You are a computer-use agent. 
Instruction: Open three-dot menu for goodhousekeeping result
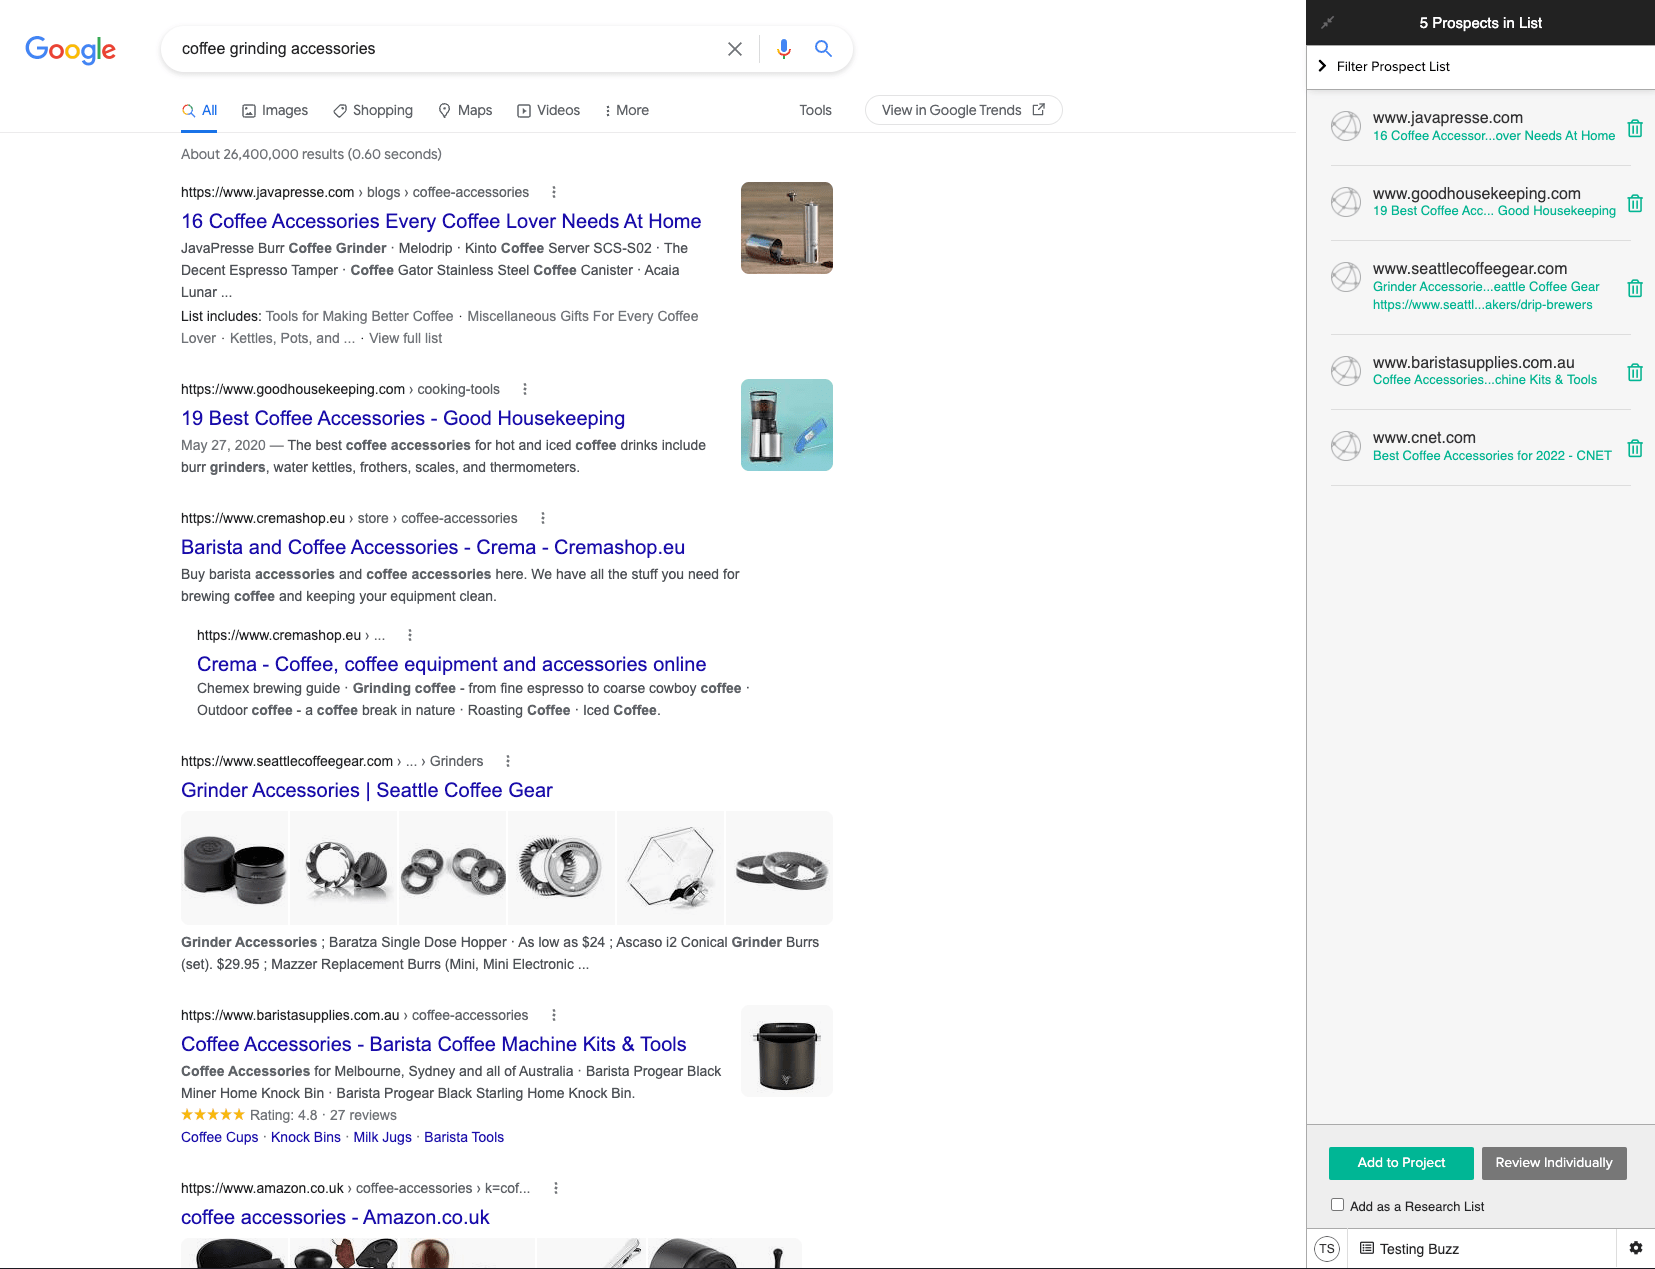pos(525,389)
